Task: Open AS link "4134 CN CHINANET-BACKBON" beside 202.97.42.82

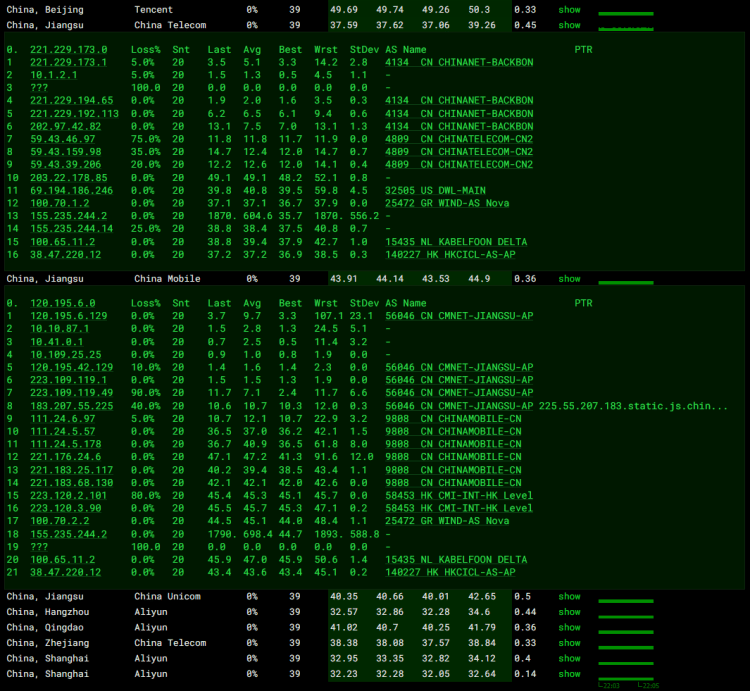Action: point(459,126)
